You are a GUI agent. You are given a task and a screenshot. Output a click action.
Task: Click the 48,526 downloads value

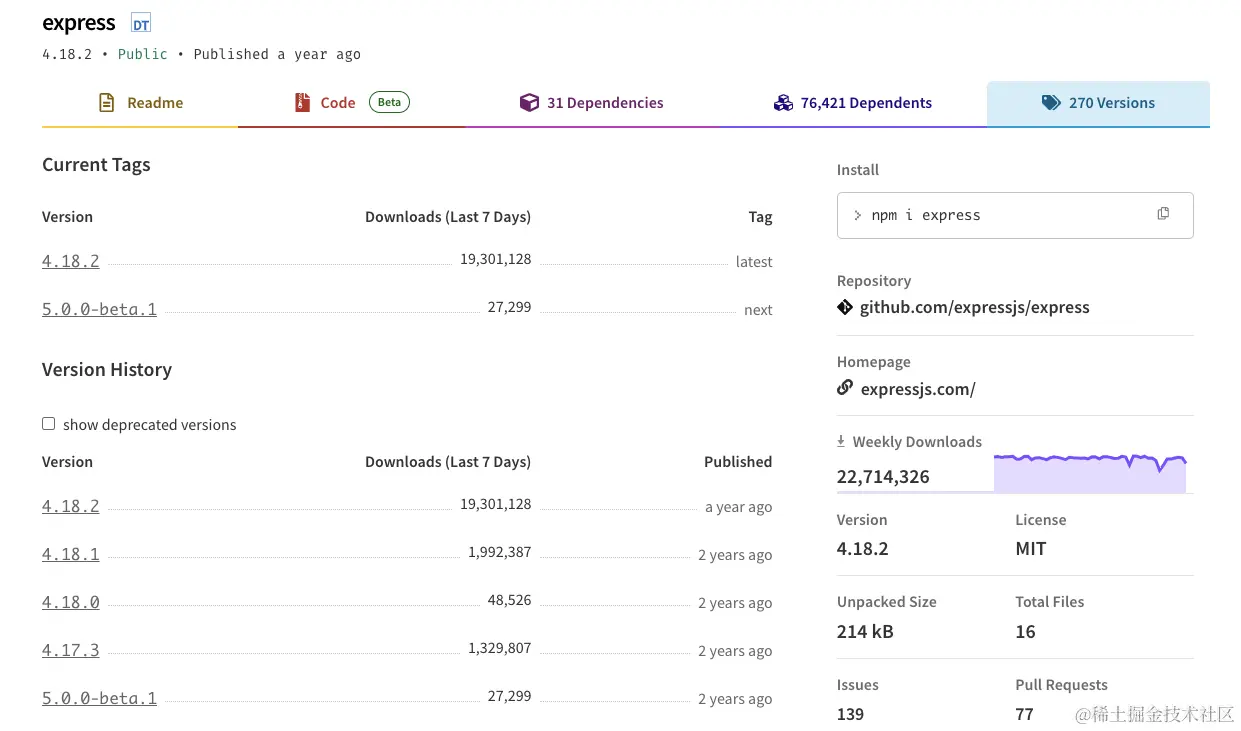tap(509, 600)
